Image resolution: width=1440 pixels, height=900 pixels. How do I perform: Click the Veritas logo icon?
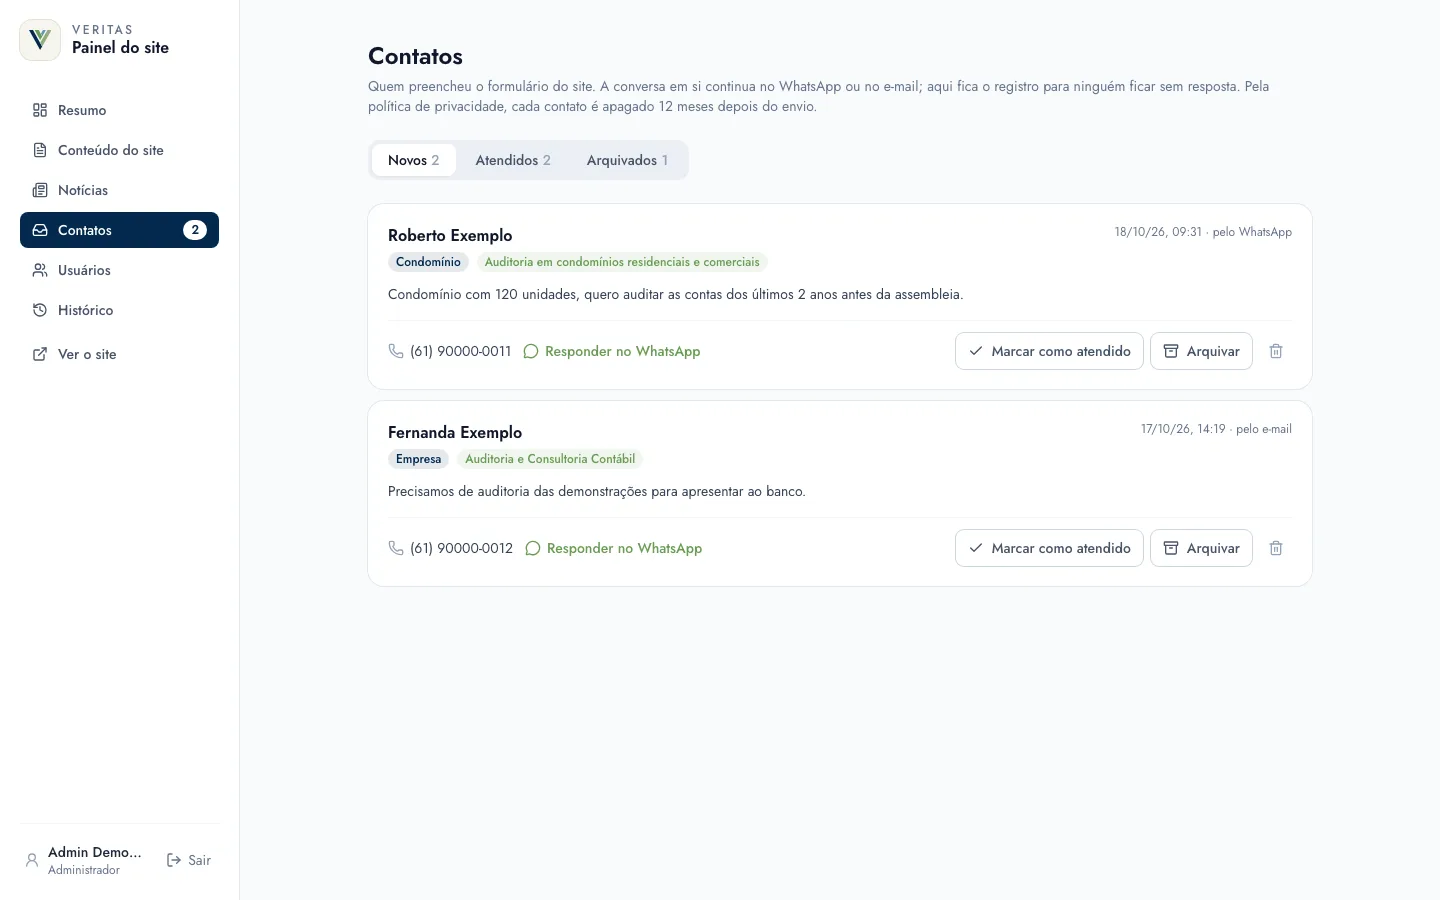[x=40, y=40]
